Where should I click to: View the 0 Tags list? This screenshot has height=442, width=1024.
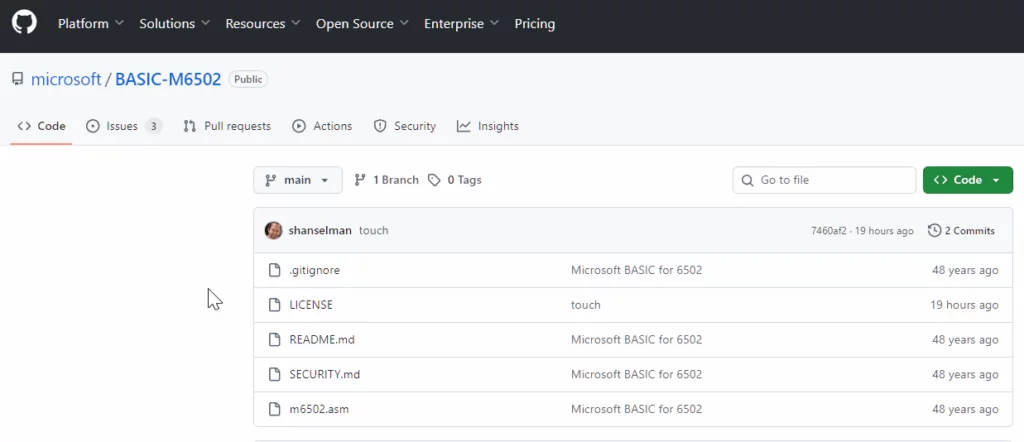pos(455,180)
